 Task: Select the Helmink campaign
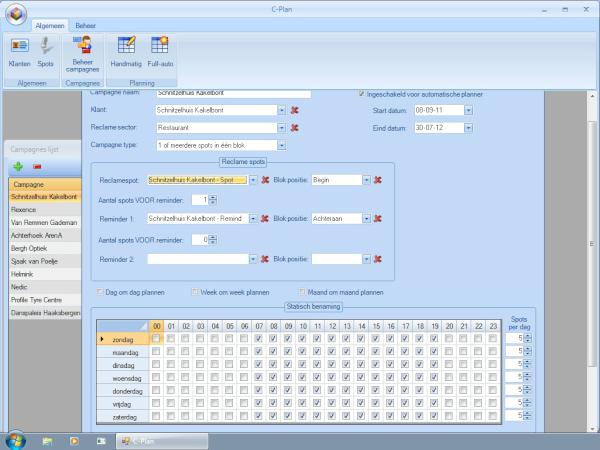[x=45, y=274]
